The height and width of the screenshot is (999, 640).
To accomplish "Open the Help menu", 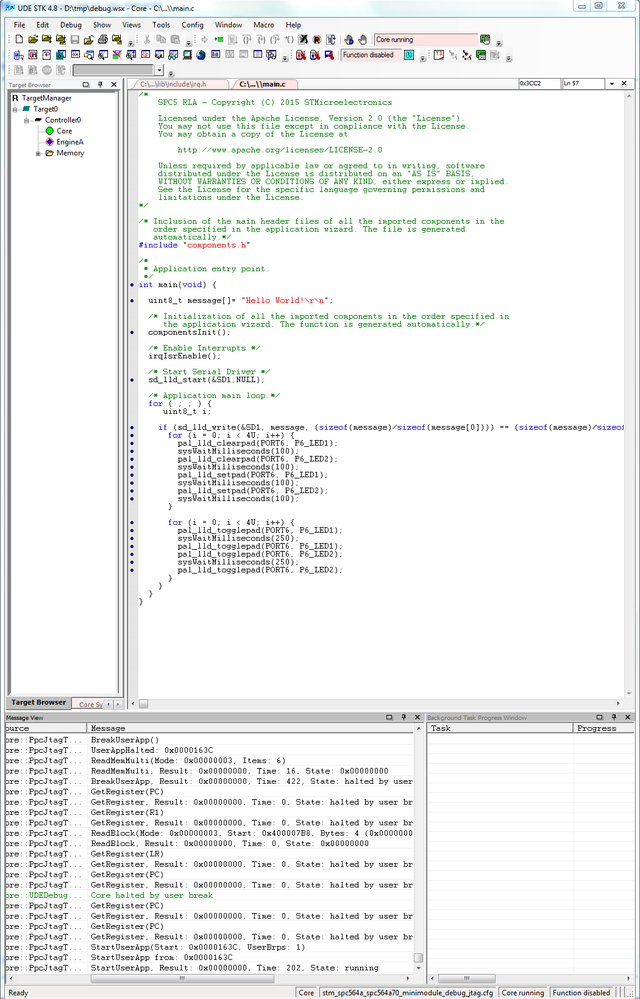I will 293,25.
